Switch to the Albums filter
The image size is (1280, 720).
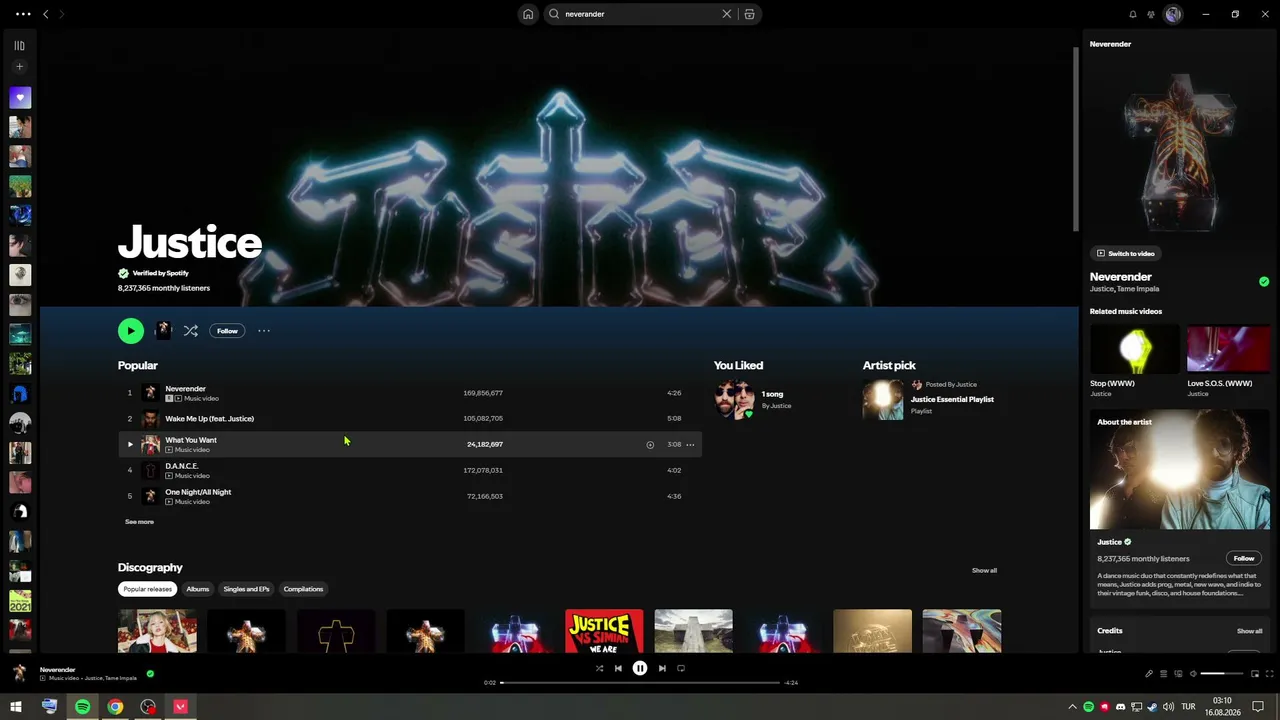pyautogui.click(x=198, y=589)
